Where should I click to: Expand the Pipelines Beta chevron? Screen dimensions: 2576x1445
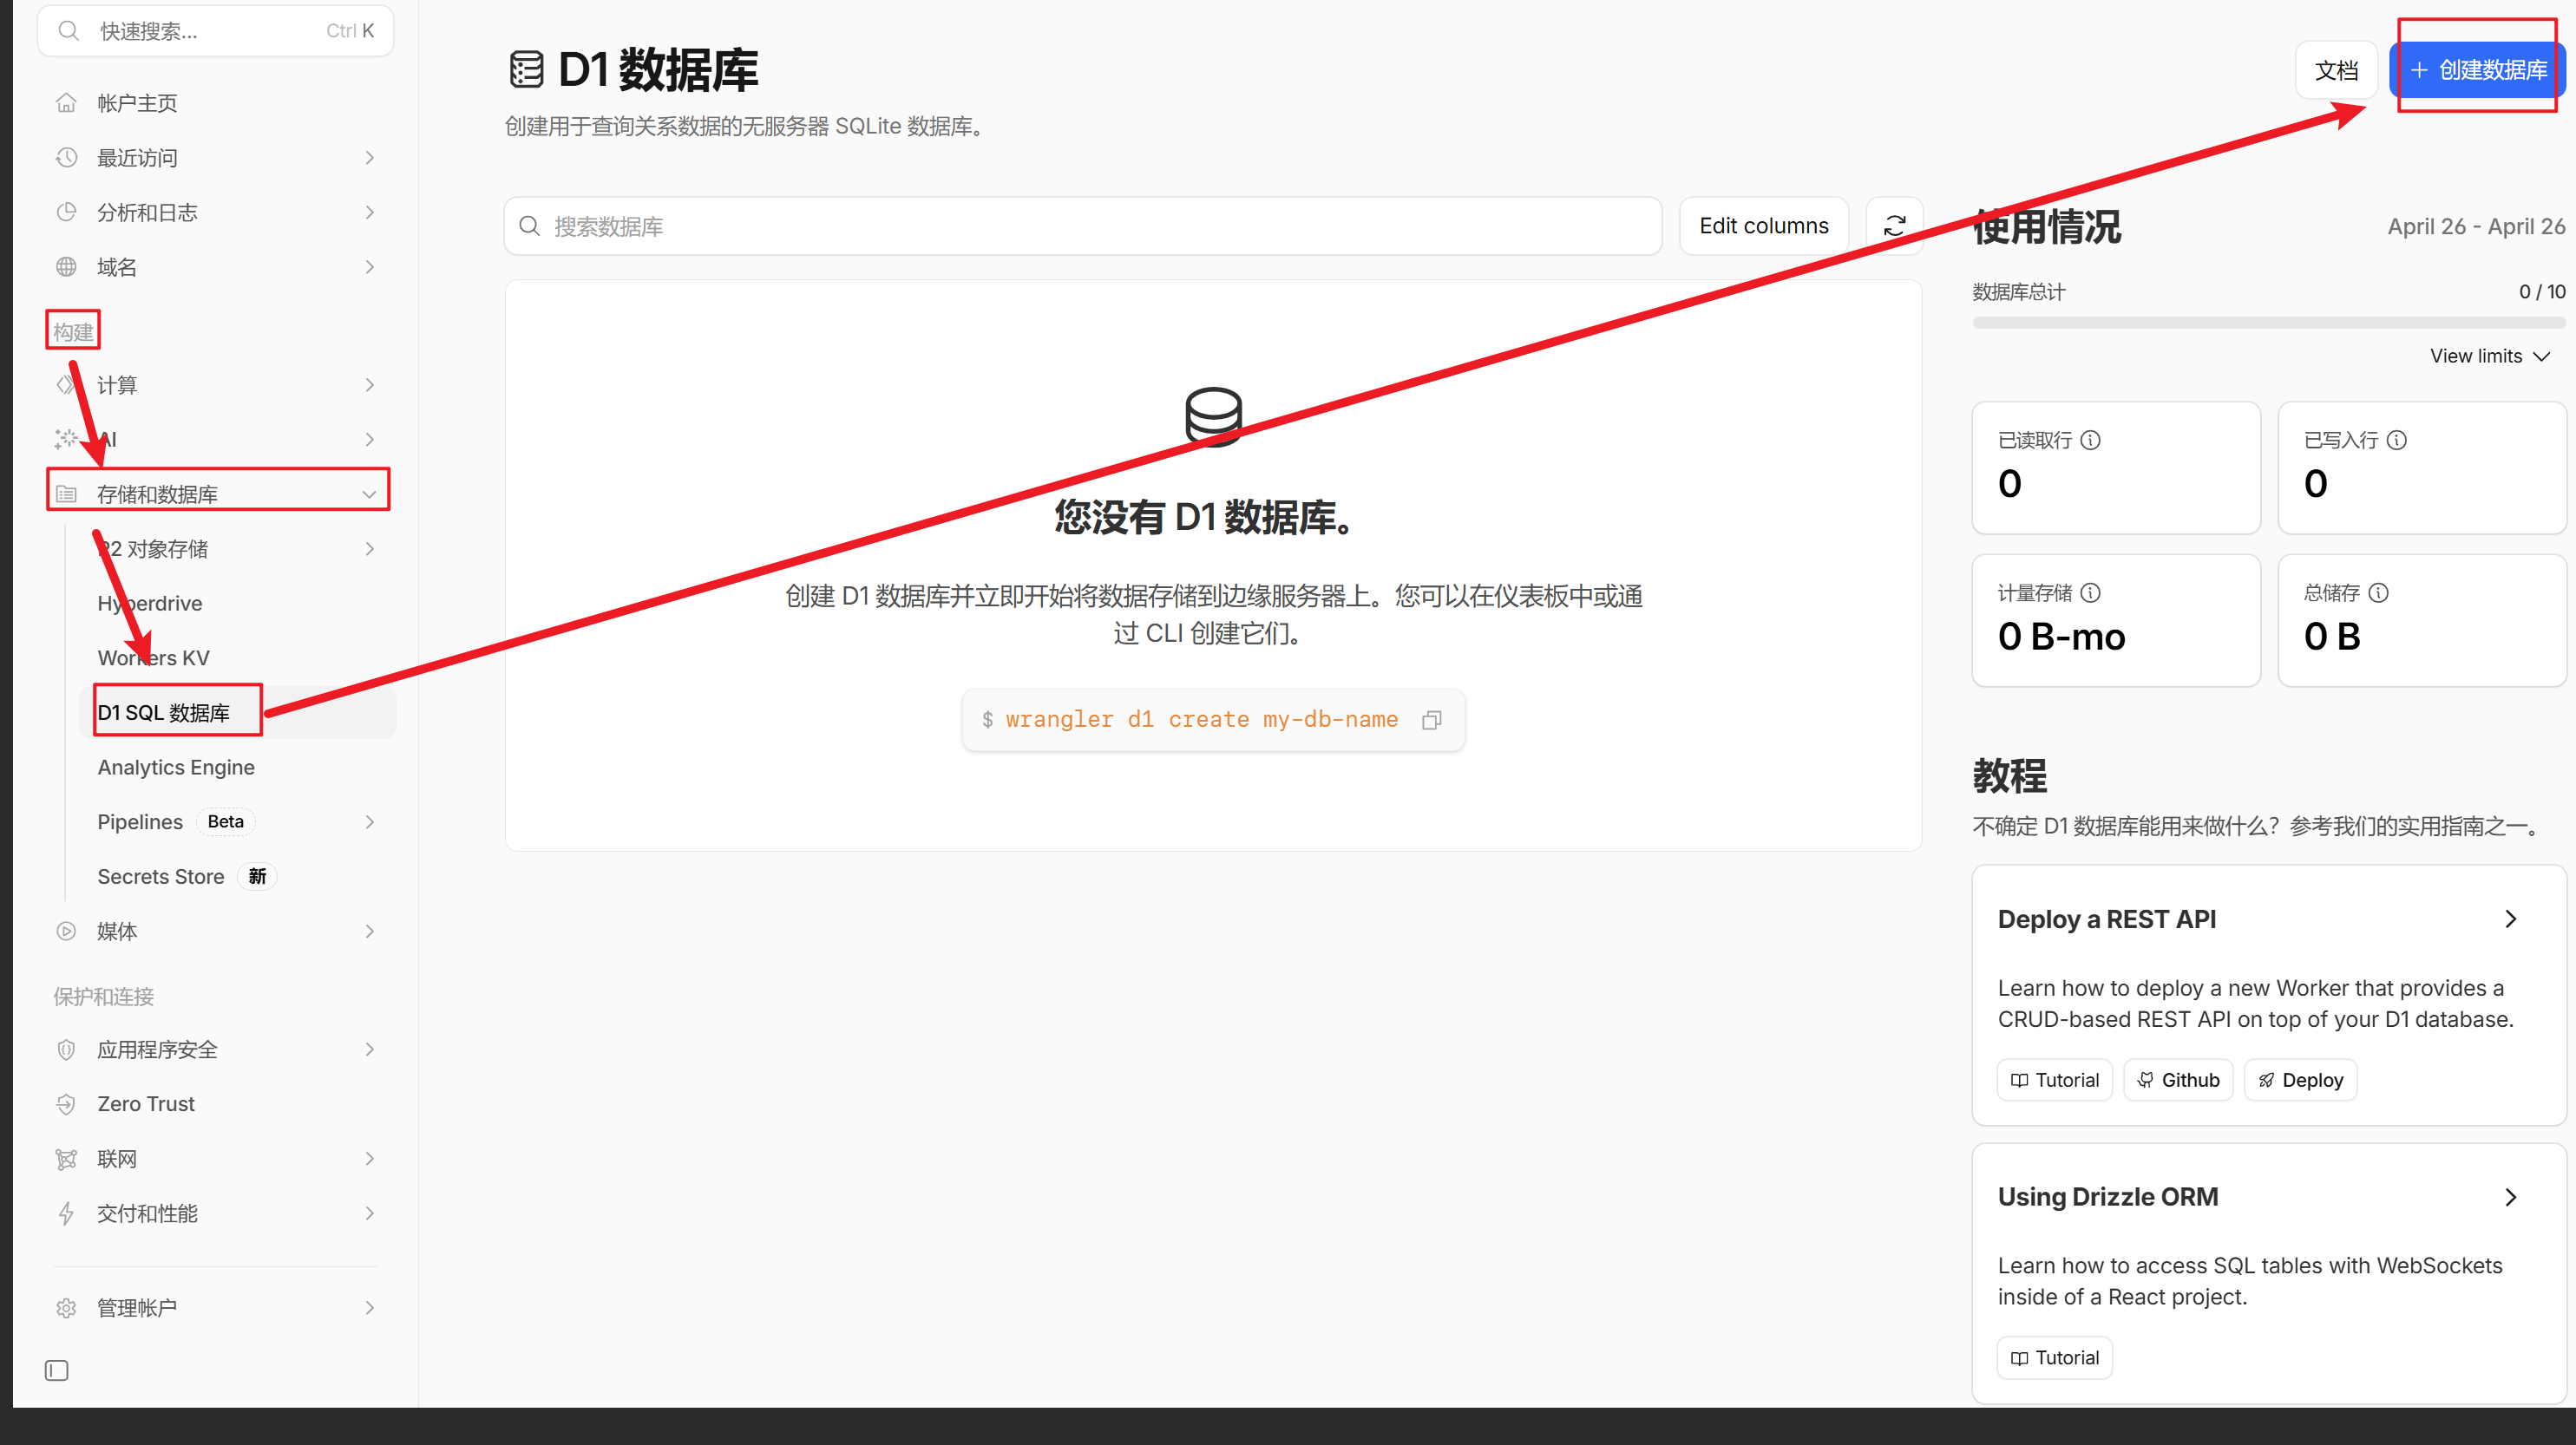370,822
